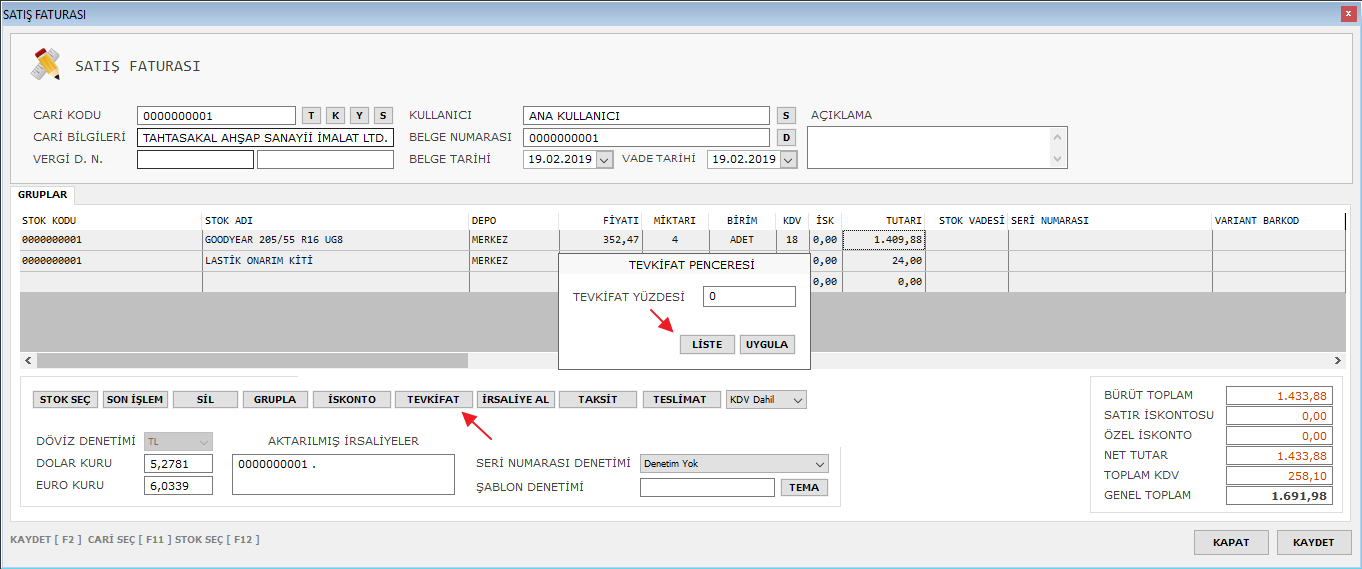The height and width of the screenshot is (569, 1362).
Task: Click the Net Tutar value field
Action: 1279,455
